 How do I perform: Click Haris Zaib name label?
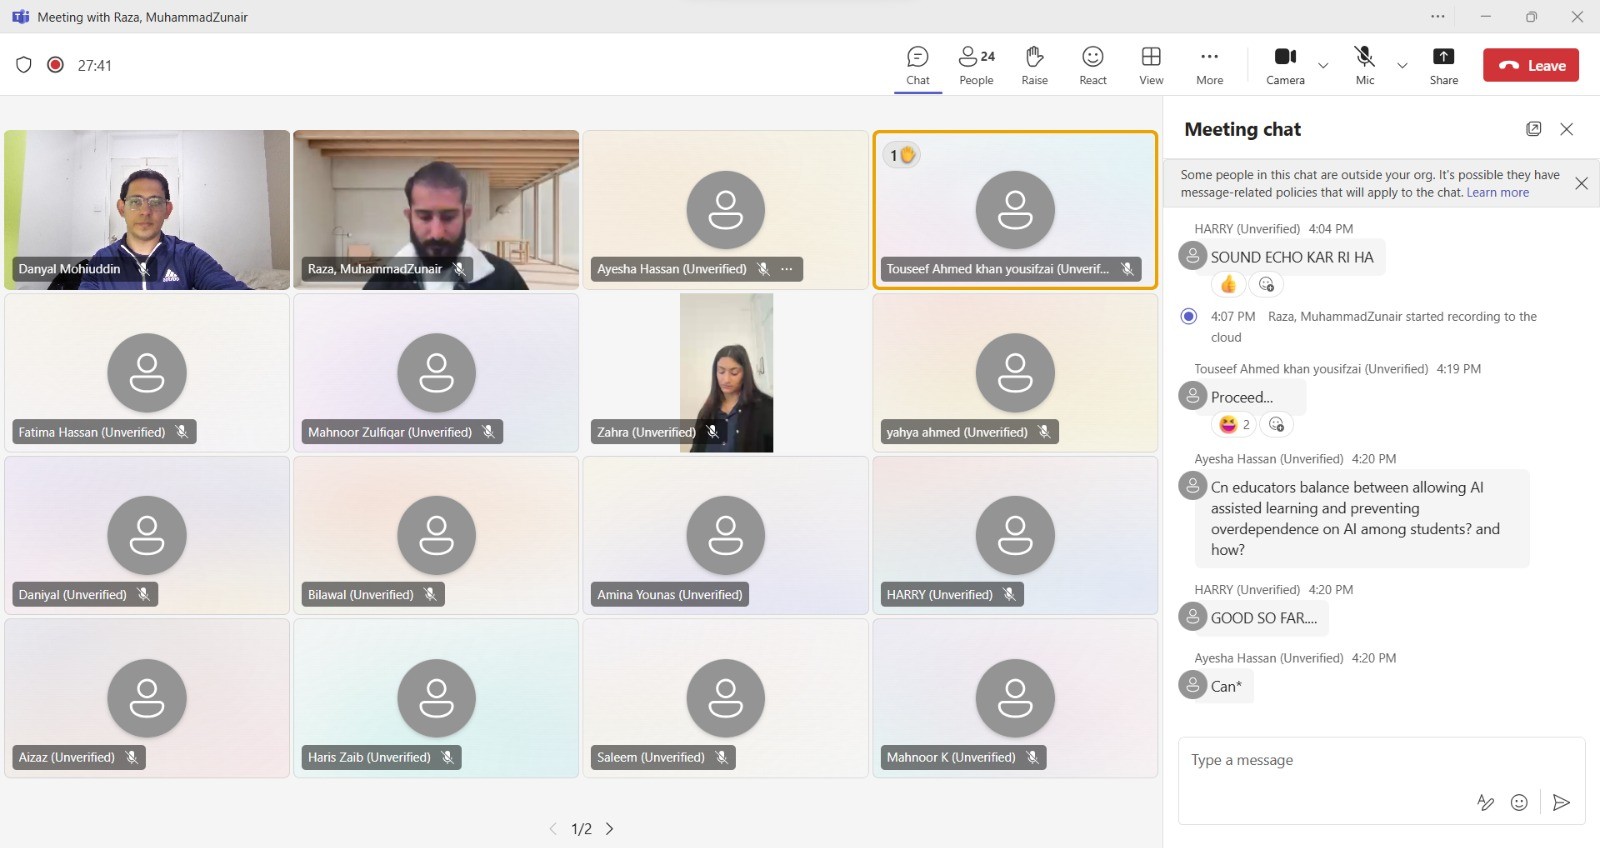(369, 758)
